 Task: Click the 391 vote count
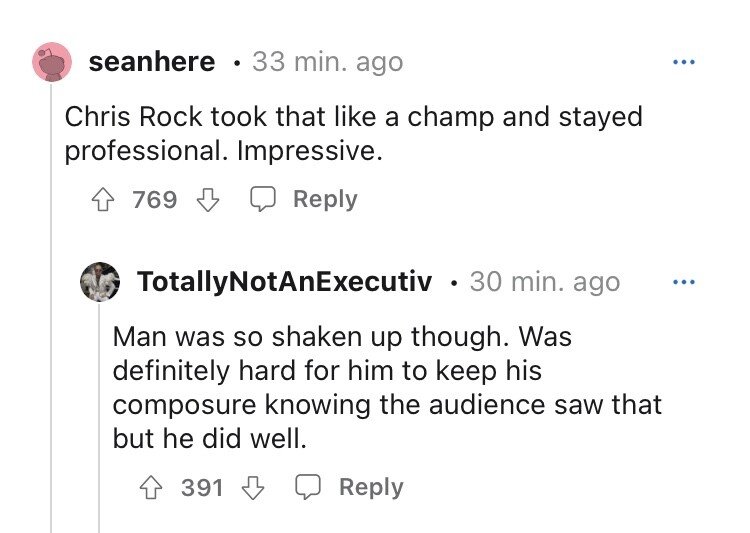[x=203, y=488]
